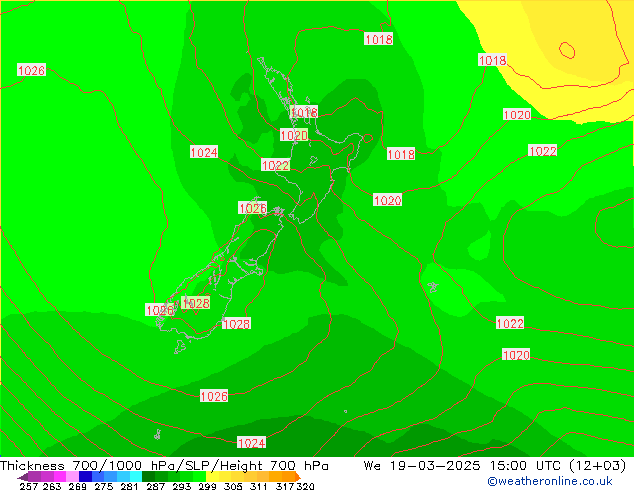
Task: Click the legend value 320
Action: 305,486
